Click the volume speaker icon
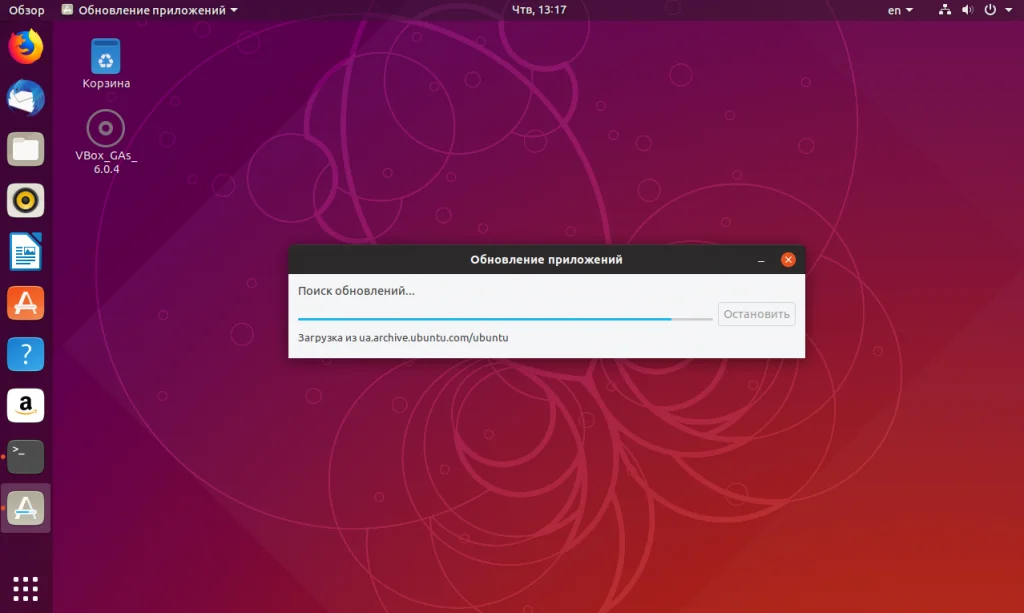 click(967, 10)
